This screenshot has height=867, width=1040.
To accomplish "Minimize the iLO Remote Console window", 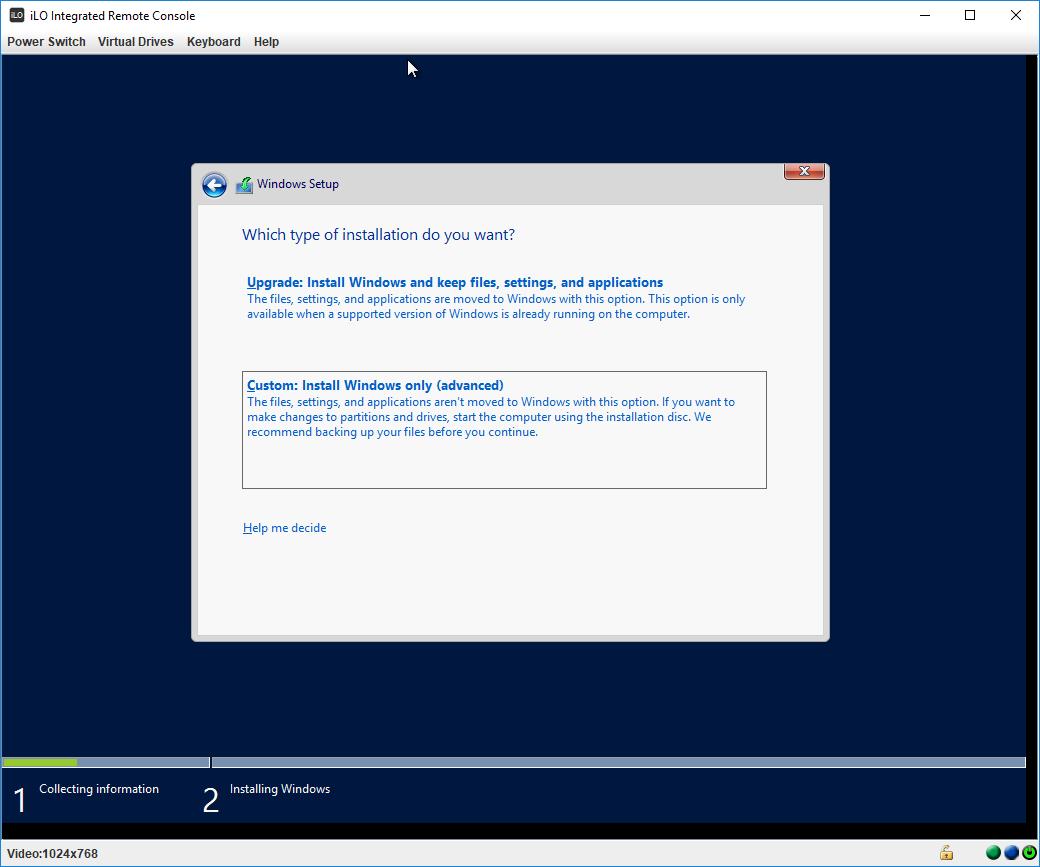I will click(x=924, y=15).
